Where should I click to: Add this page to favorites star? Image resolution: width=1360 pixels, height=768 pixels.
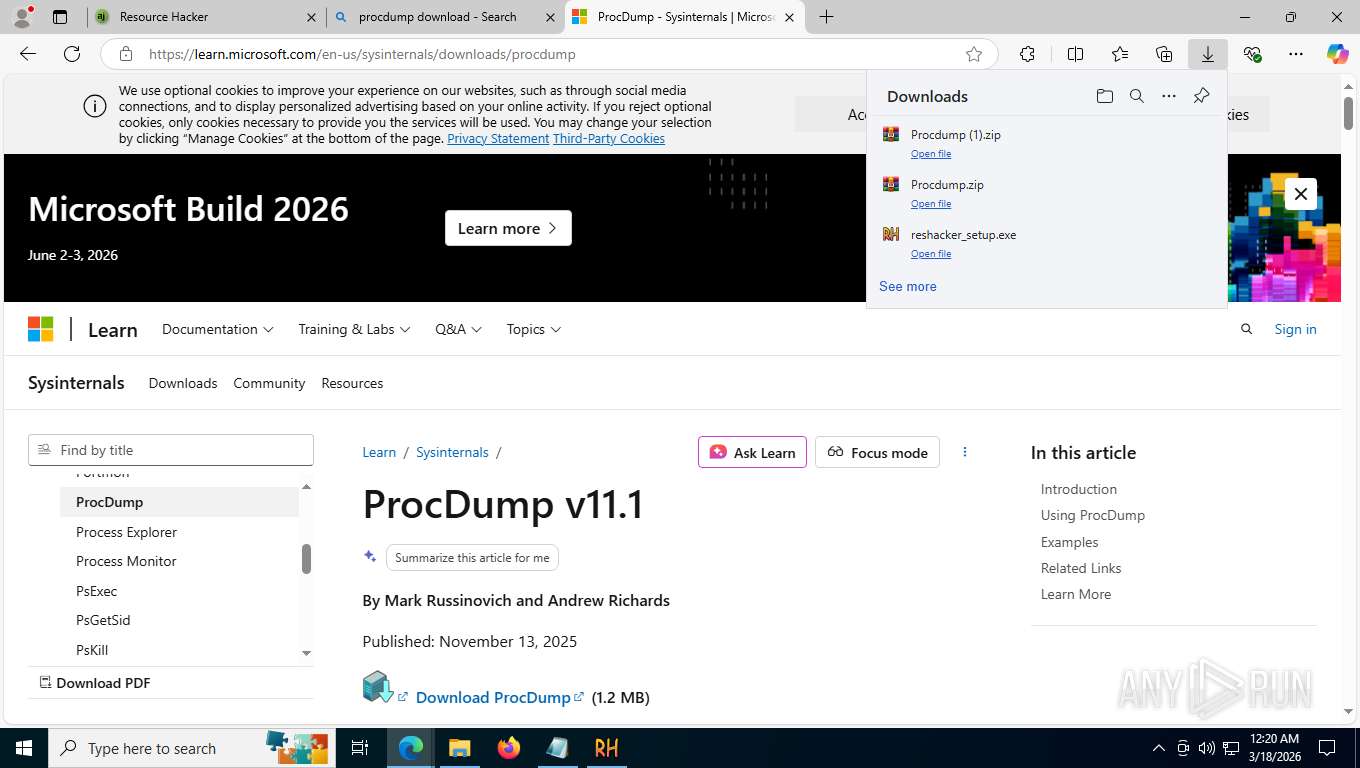click(974, 54)
